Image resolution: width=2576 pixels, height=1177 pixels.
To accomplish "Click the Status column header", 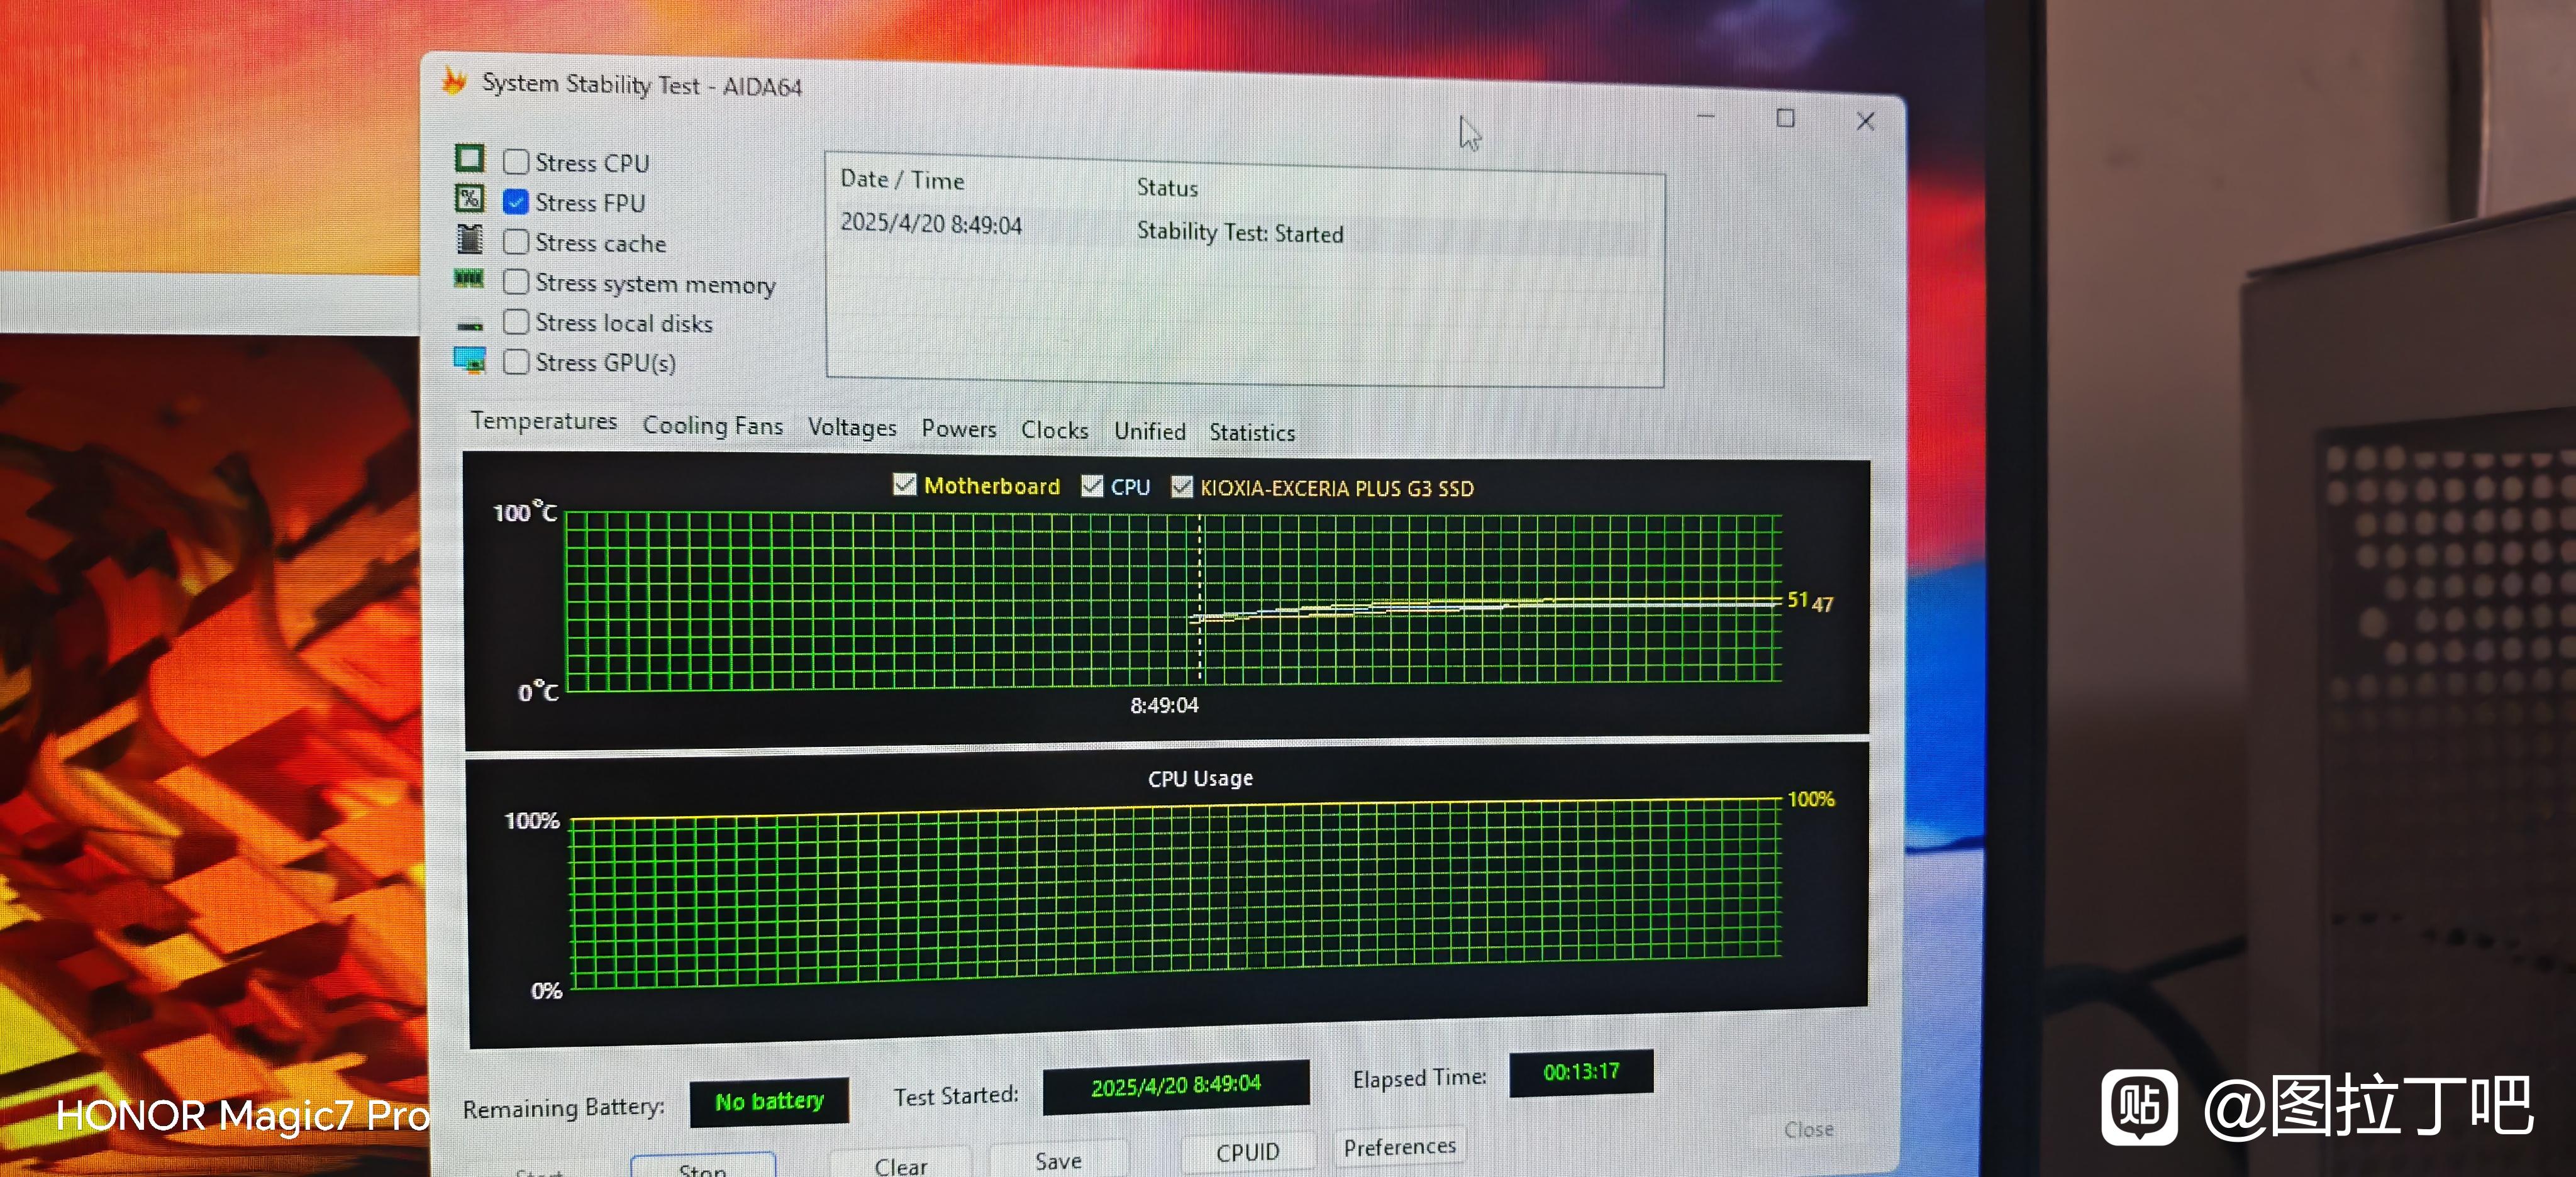I will pyautogui.click(x=1167, y=188).
